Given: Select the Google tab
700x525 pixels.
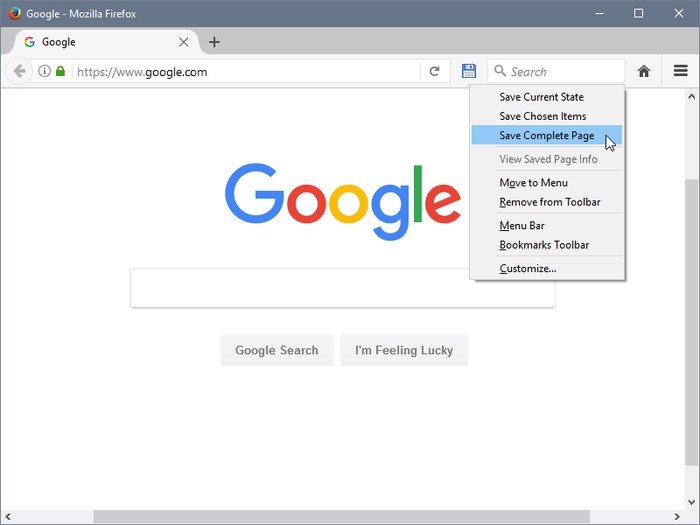Looking at the screenshot, I should (106, 42).
